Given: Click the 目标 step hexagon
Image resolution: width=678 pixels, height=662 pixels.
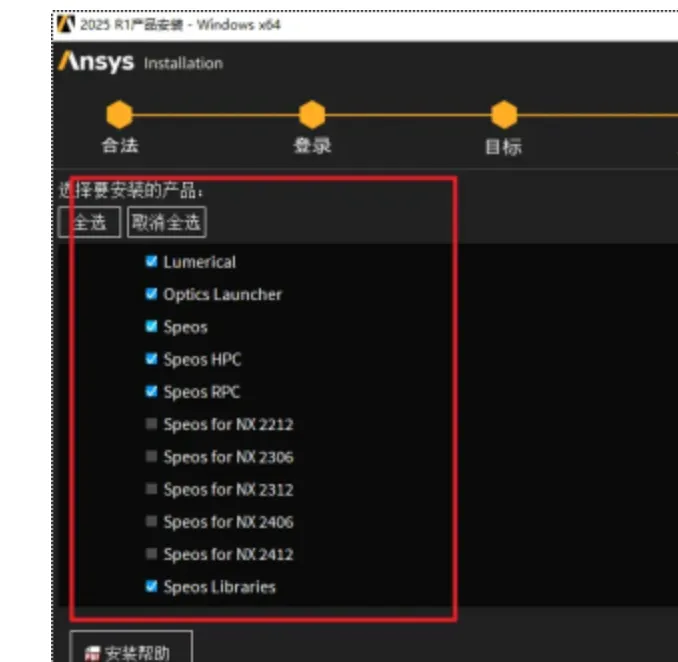Looking at the screenshot, I should point(504,115).
